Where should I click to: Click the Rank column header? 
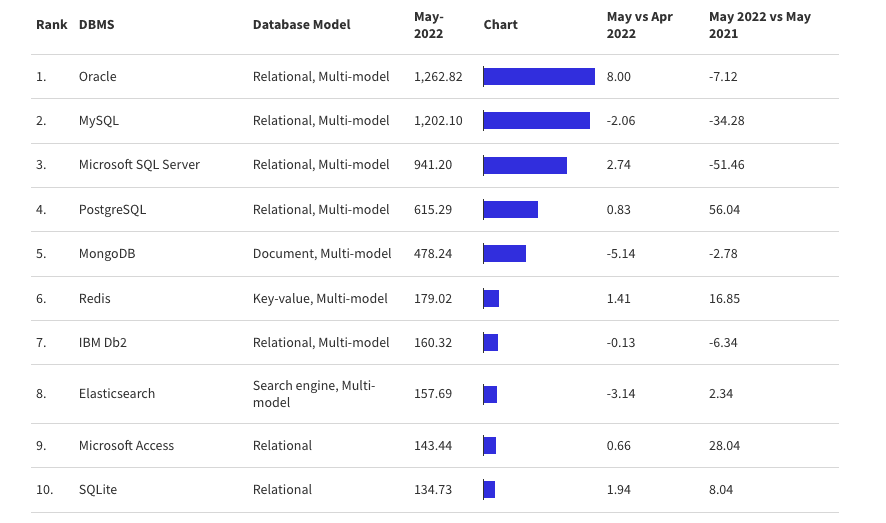coord(51,25)
